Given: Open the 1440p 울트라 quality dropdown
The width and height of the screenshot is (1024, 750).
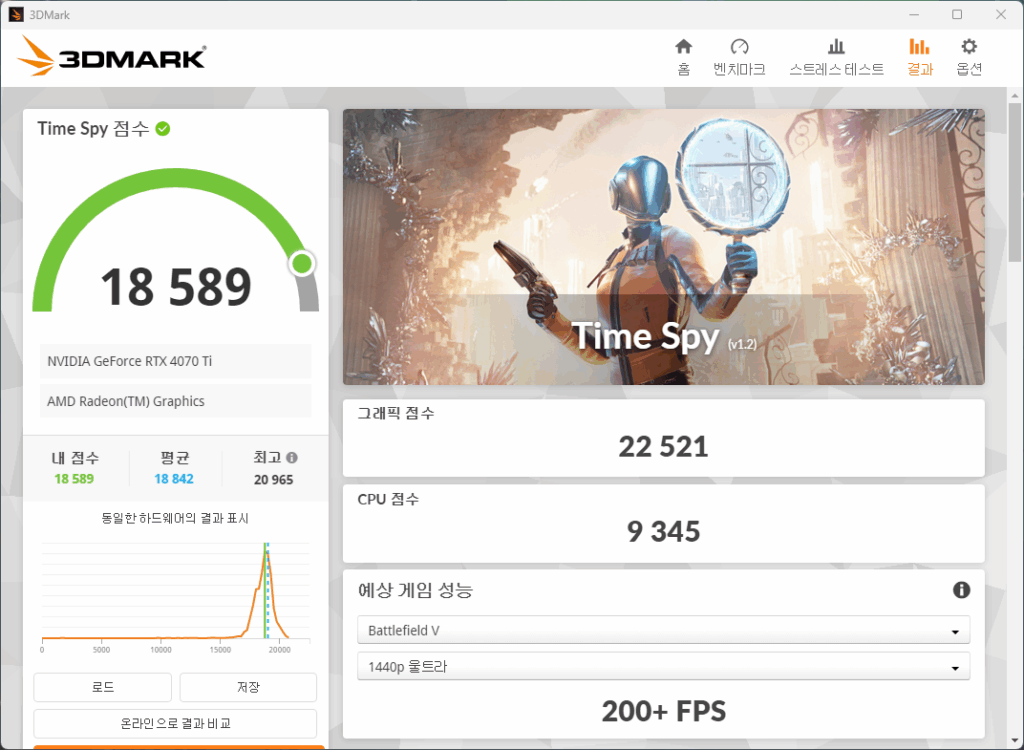Looking at the screenshot, I should [x=663, y=666].
